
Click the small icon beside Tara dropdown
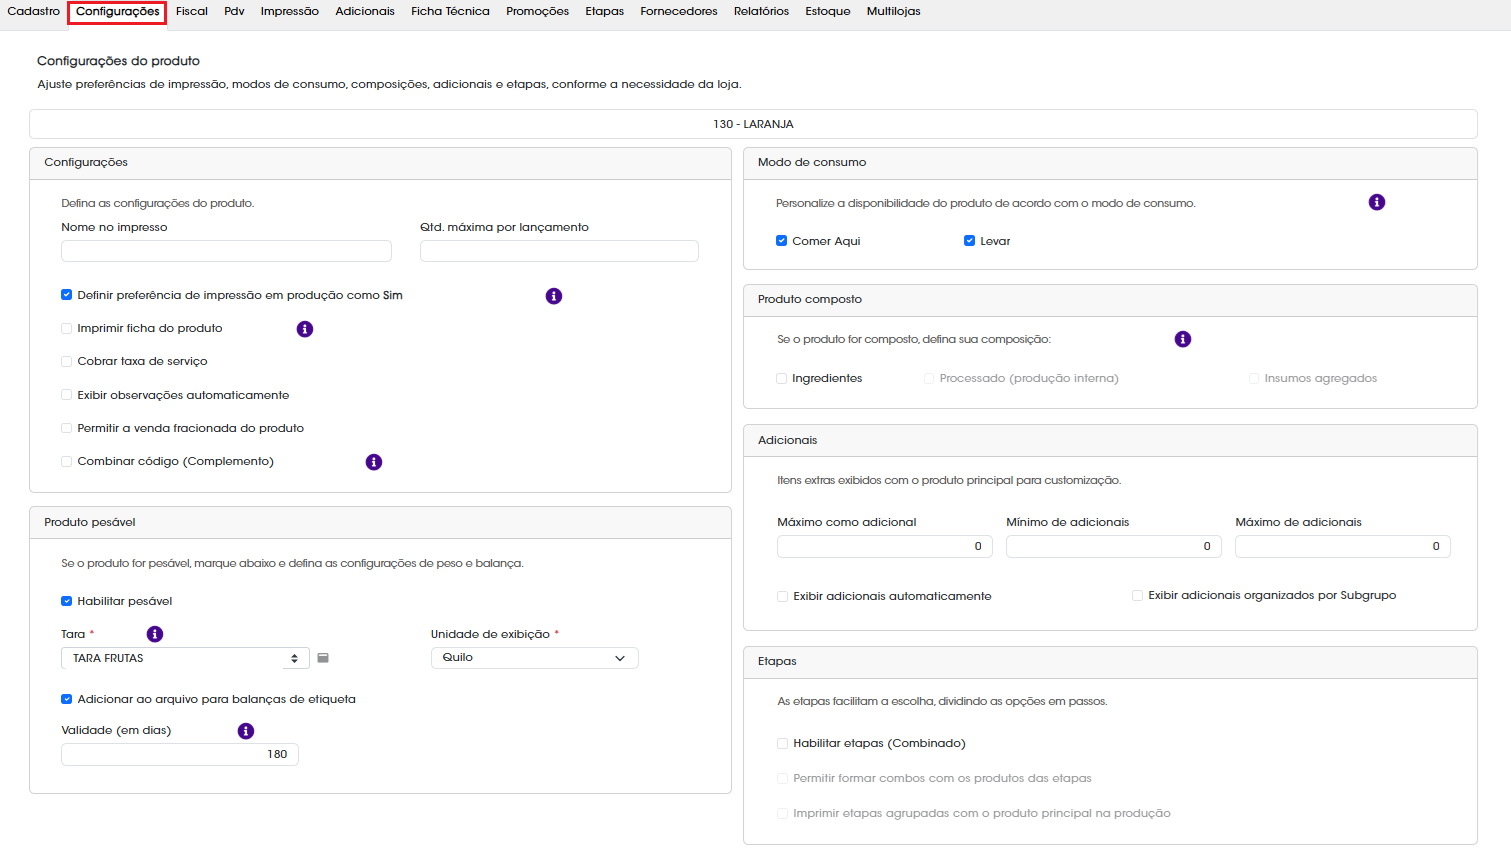(x=323, y=658)
